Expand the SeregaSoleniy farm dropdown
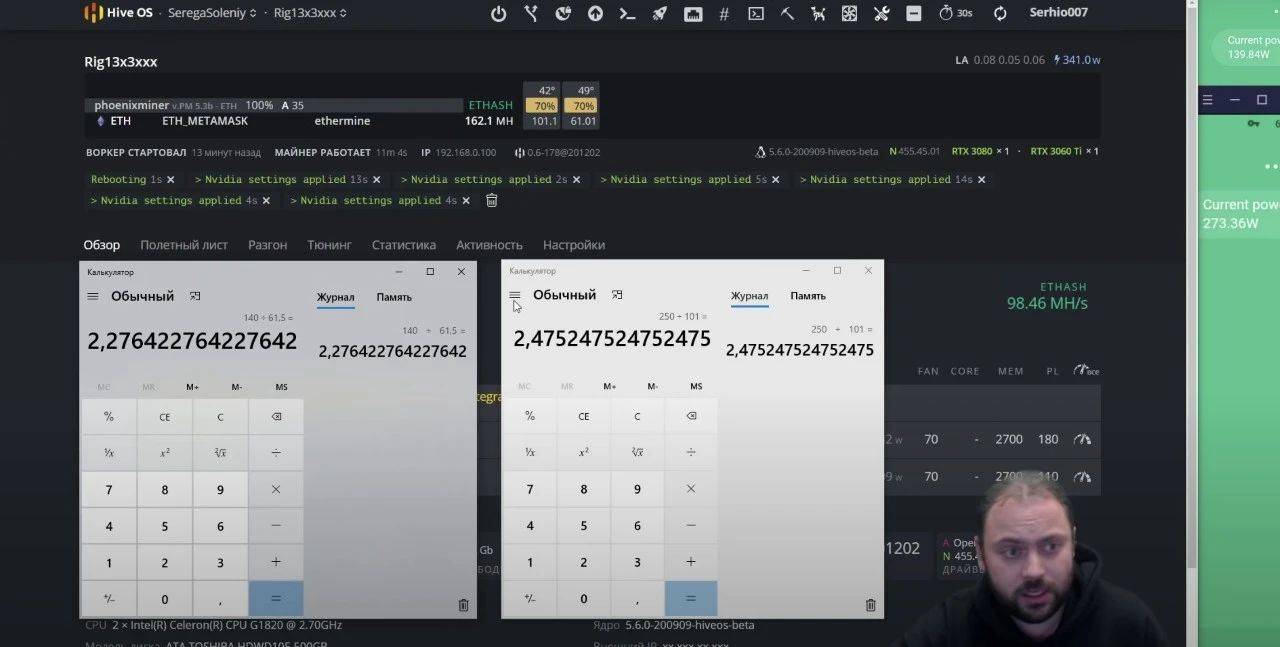 pos(212,13)
